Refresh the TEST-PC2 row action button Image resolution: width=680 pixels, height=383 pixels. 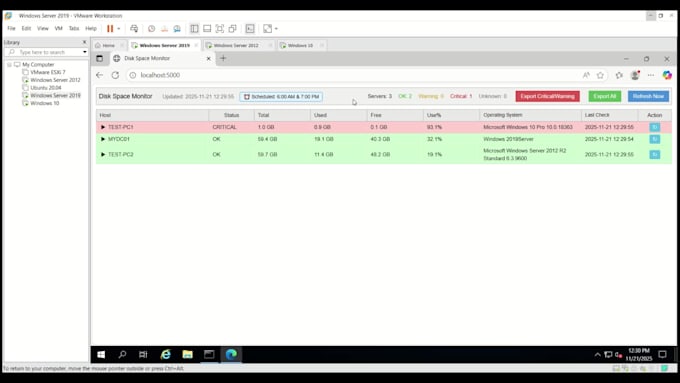(x=654, y=154)
